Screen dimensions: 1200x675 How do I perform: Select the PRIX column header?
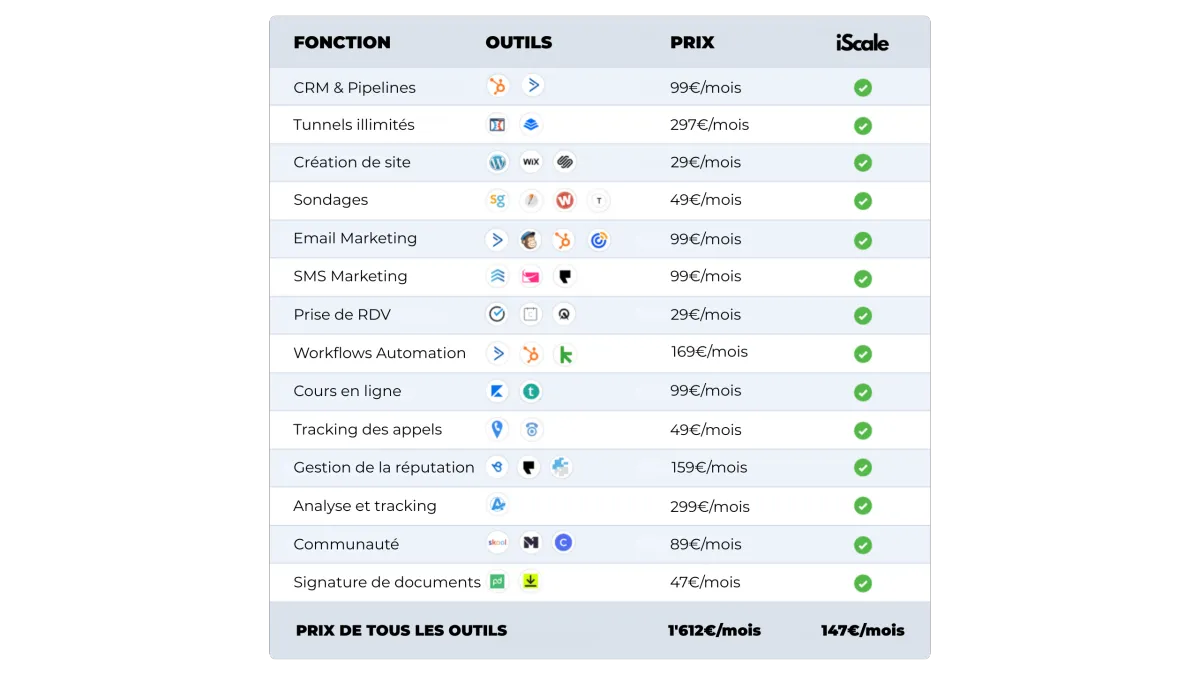coord(692,42)
